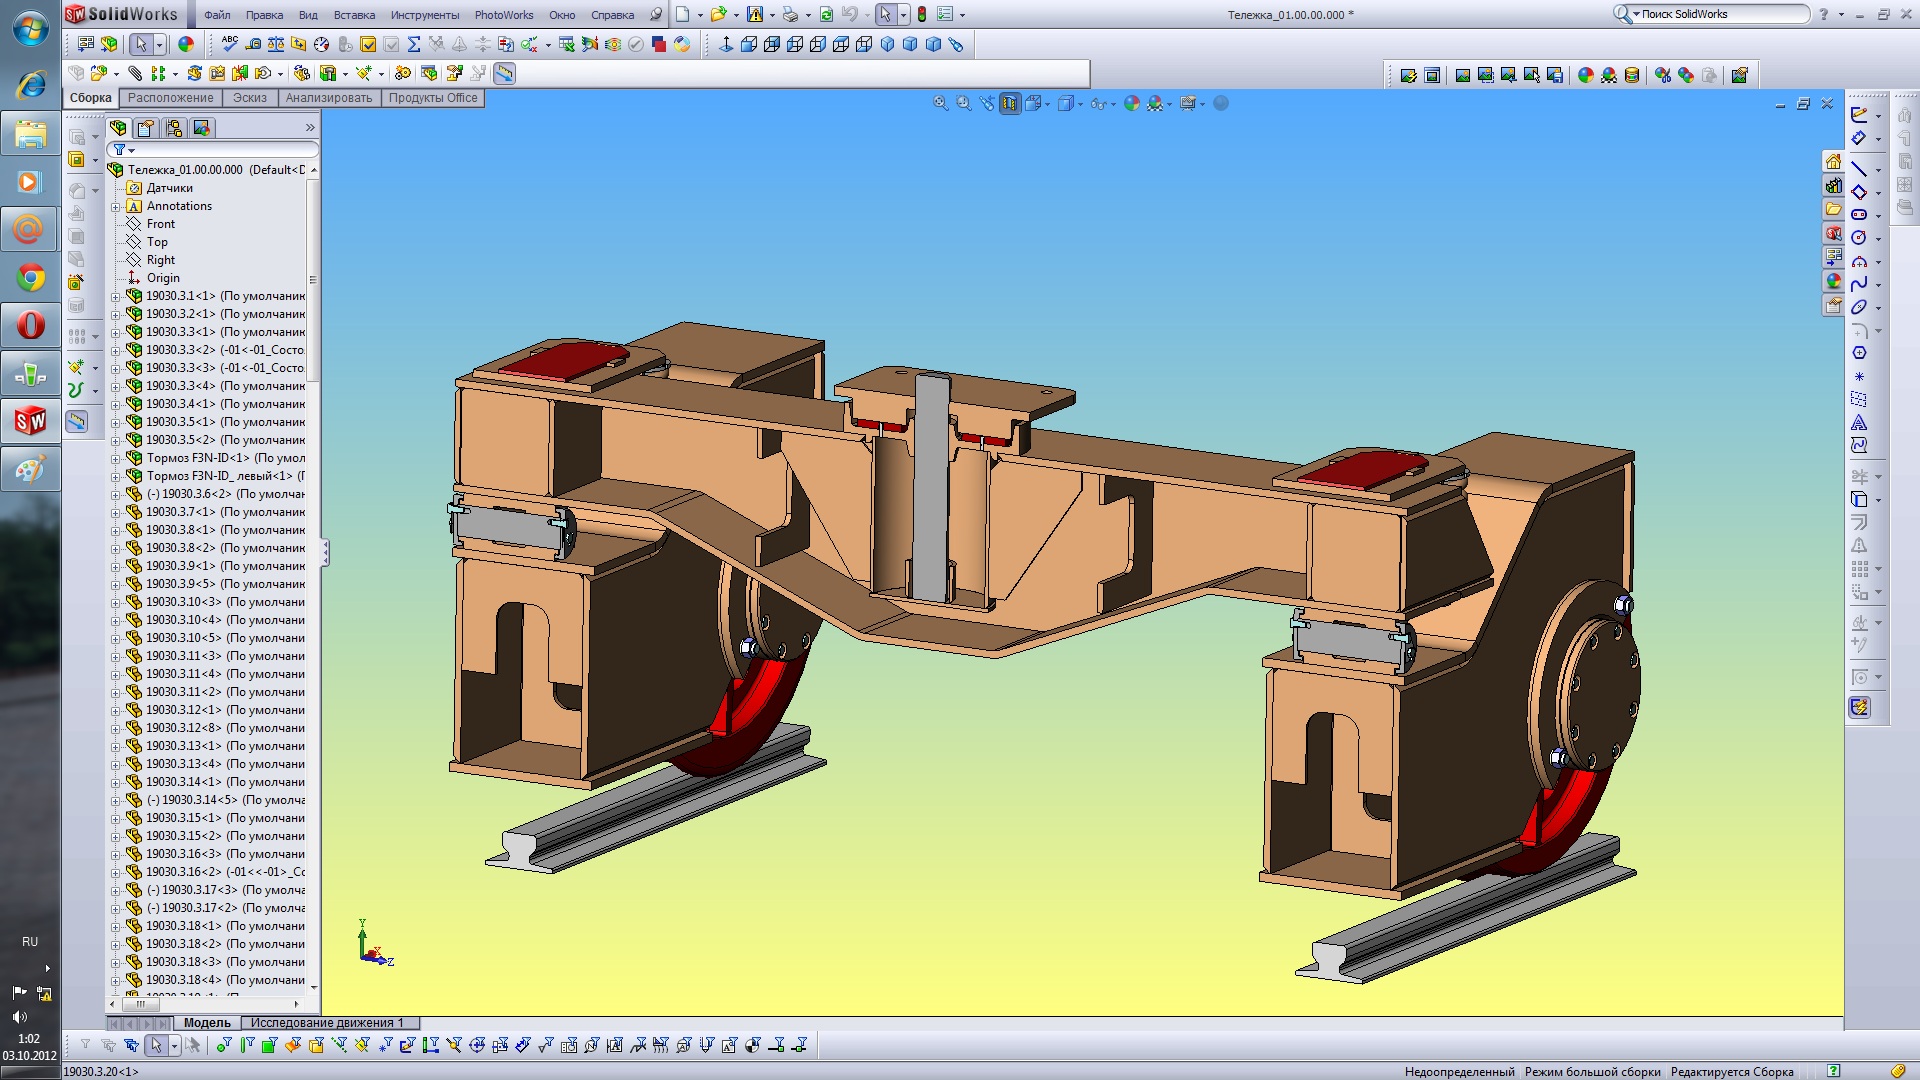
Task: Activate the Section View tool in viewport toolbar
Action: 1010,103
